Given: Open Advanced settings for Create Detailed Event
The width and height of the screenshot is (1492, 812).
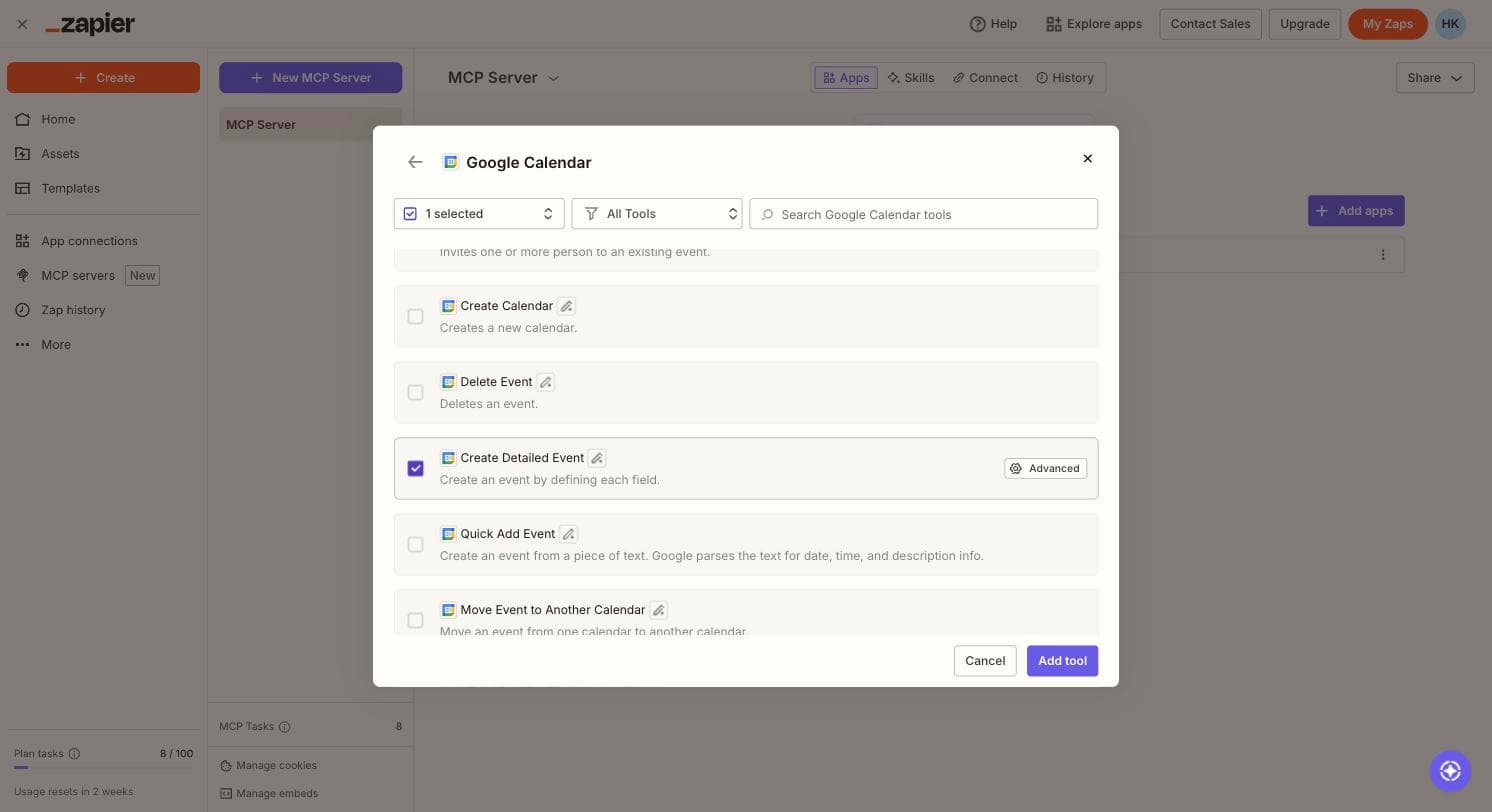Looking at the screenshot, I should click(1045, 469).
